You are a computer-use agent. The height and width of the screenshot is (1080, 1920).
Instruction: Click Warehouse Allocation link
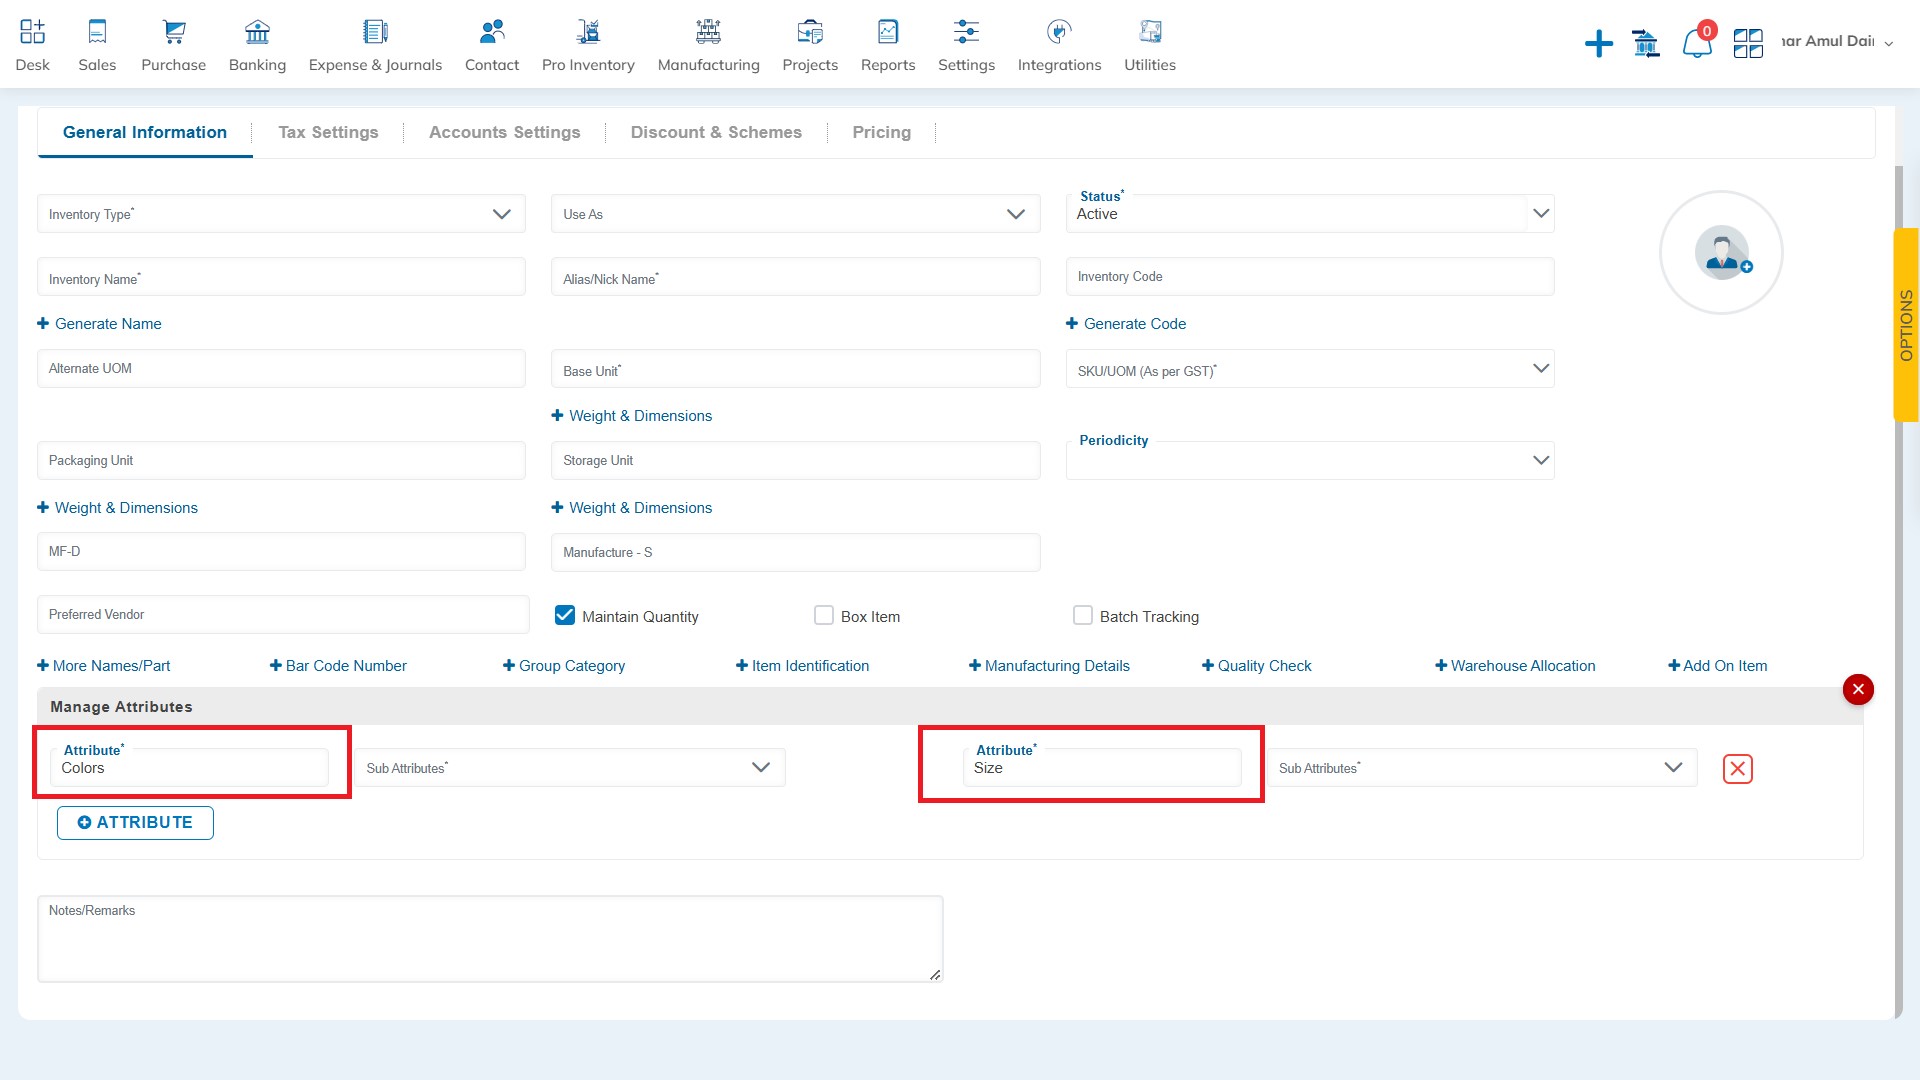1515,666
